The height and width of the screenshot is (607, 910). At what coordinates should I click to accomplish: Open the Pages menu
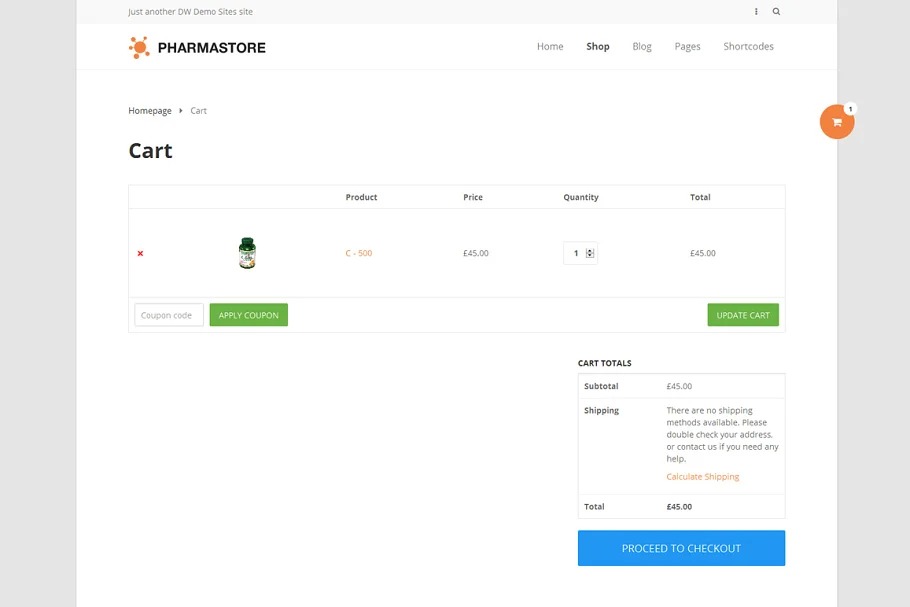point(687,47)
